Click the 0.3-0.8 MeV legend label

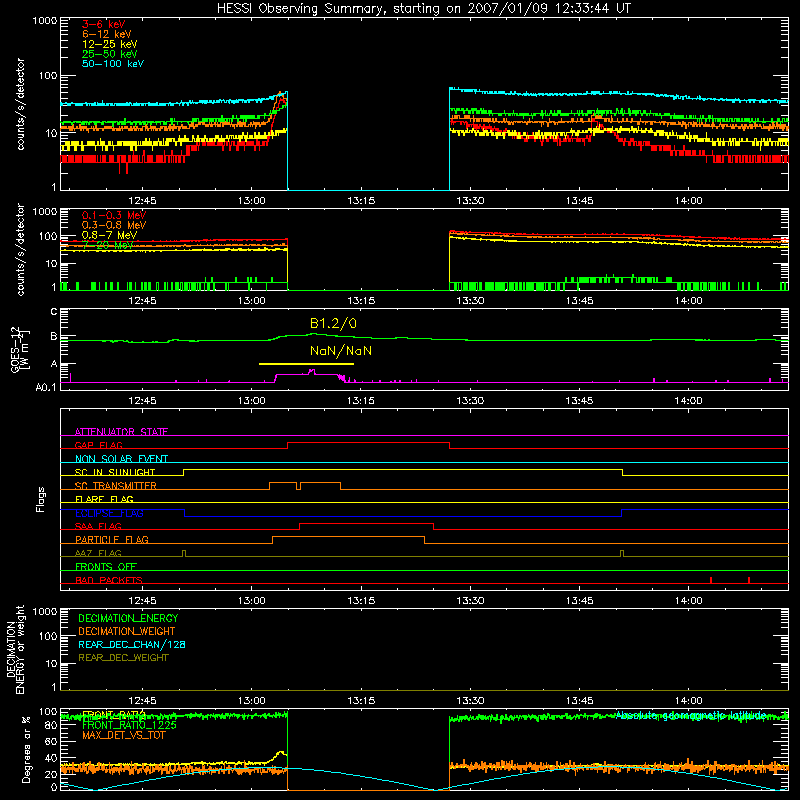[114, 225]
